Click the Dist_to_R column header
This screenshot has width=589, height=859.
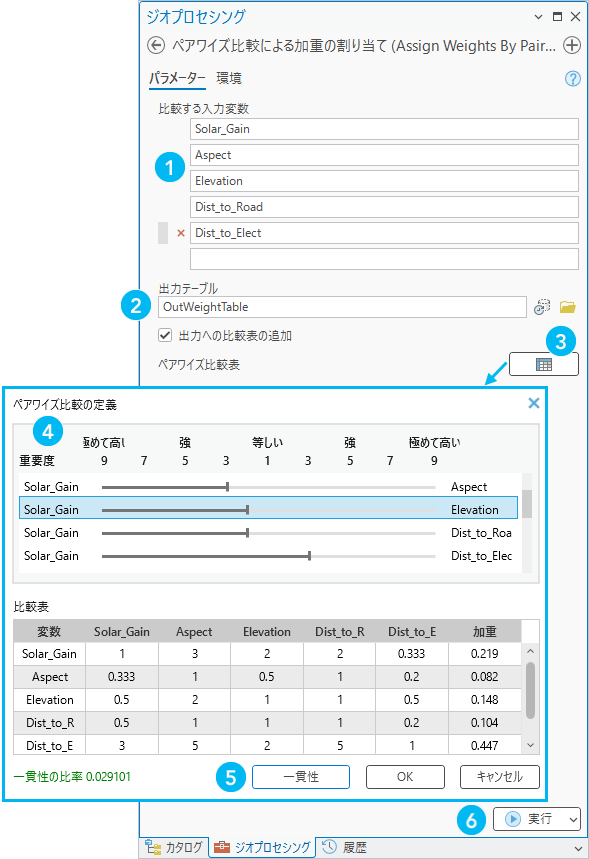340,632
